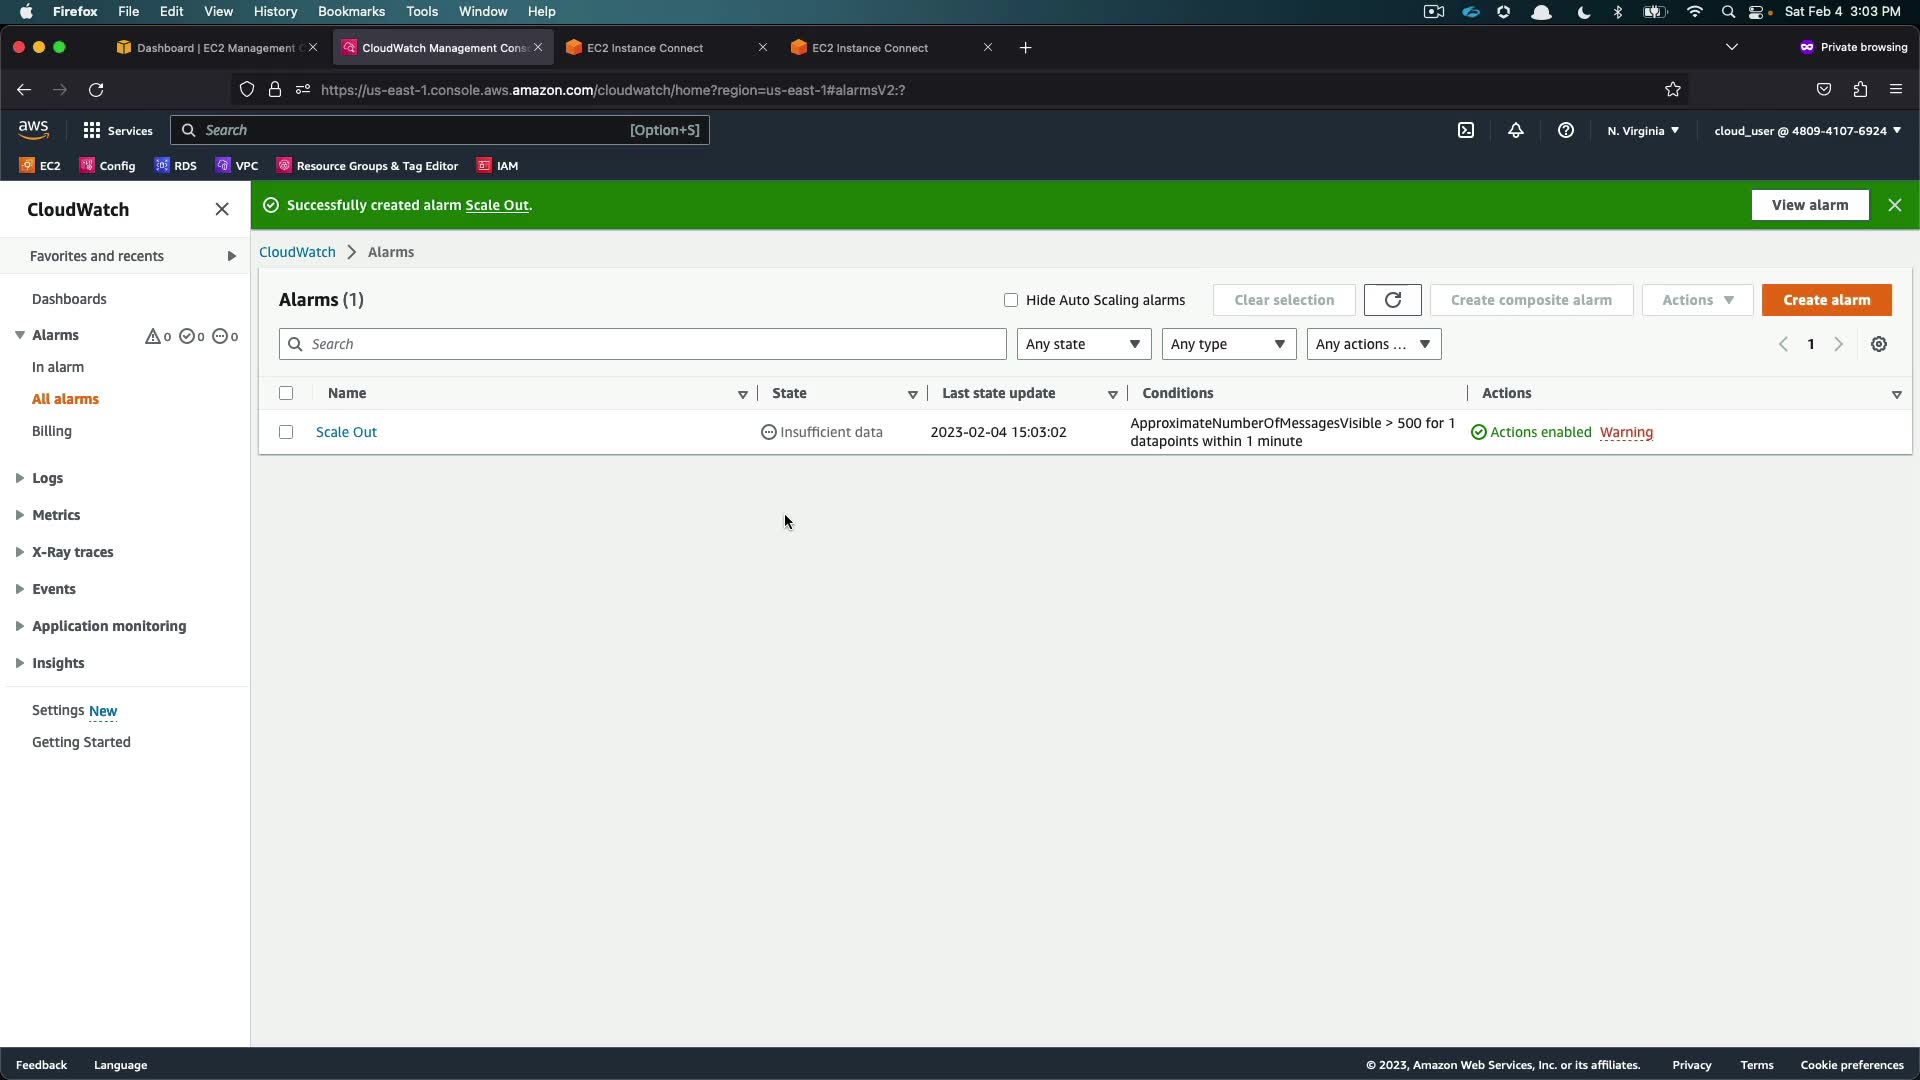Select the Scale Out alarm checkbox
Screen dimensions: 1920x1080
pyautogui.click(x=286, y=432)
